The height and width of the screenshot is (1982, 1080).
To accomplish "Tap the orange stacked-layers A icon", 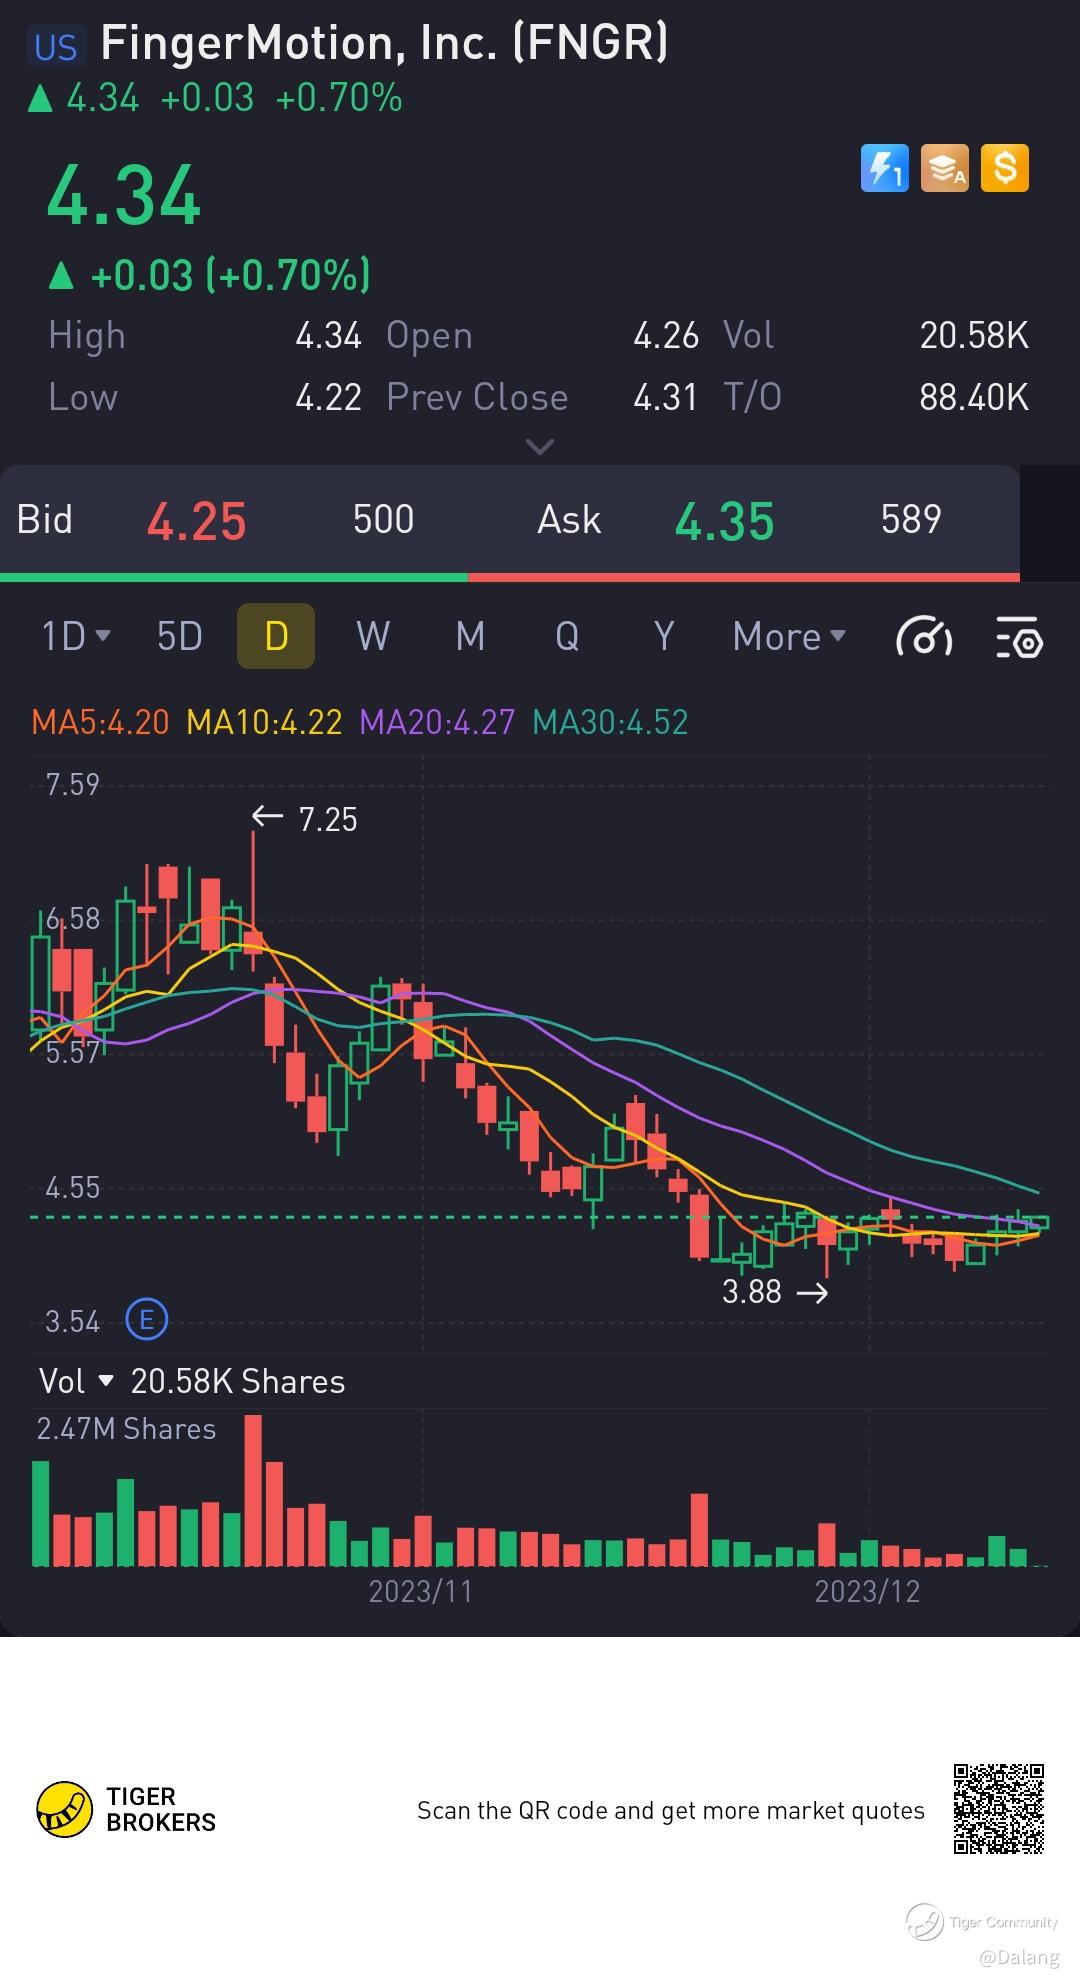I will (945, 168).
